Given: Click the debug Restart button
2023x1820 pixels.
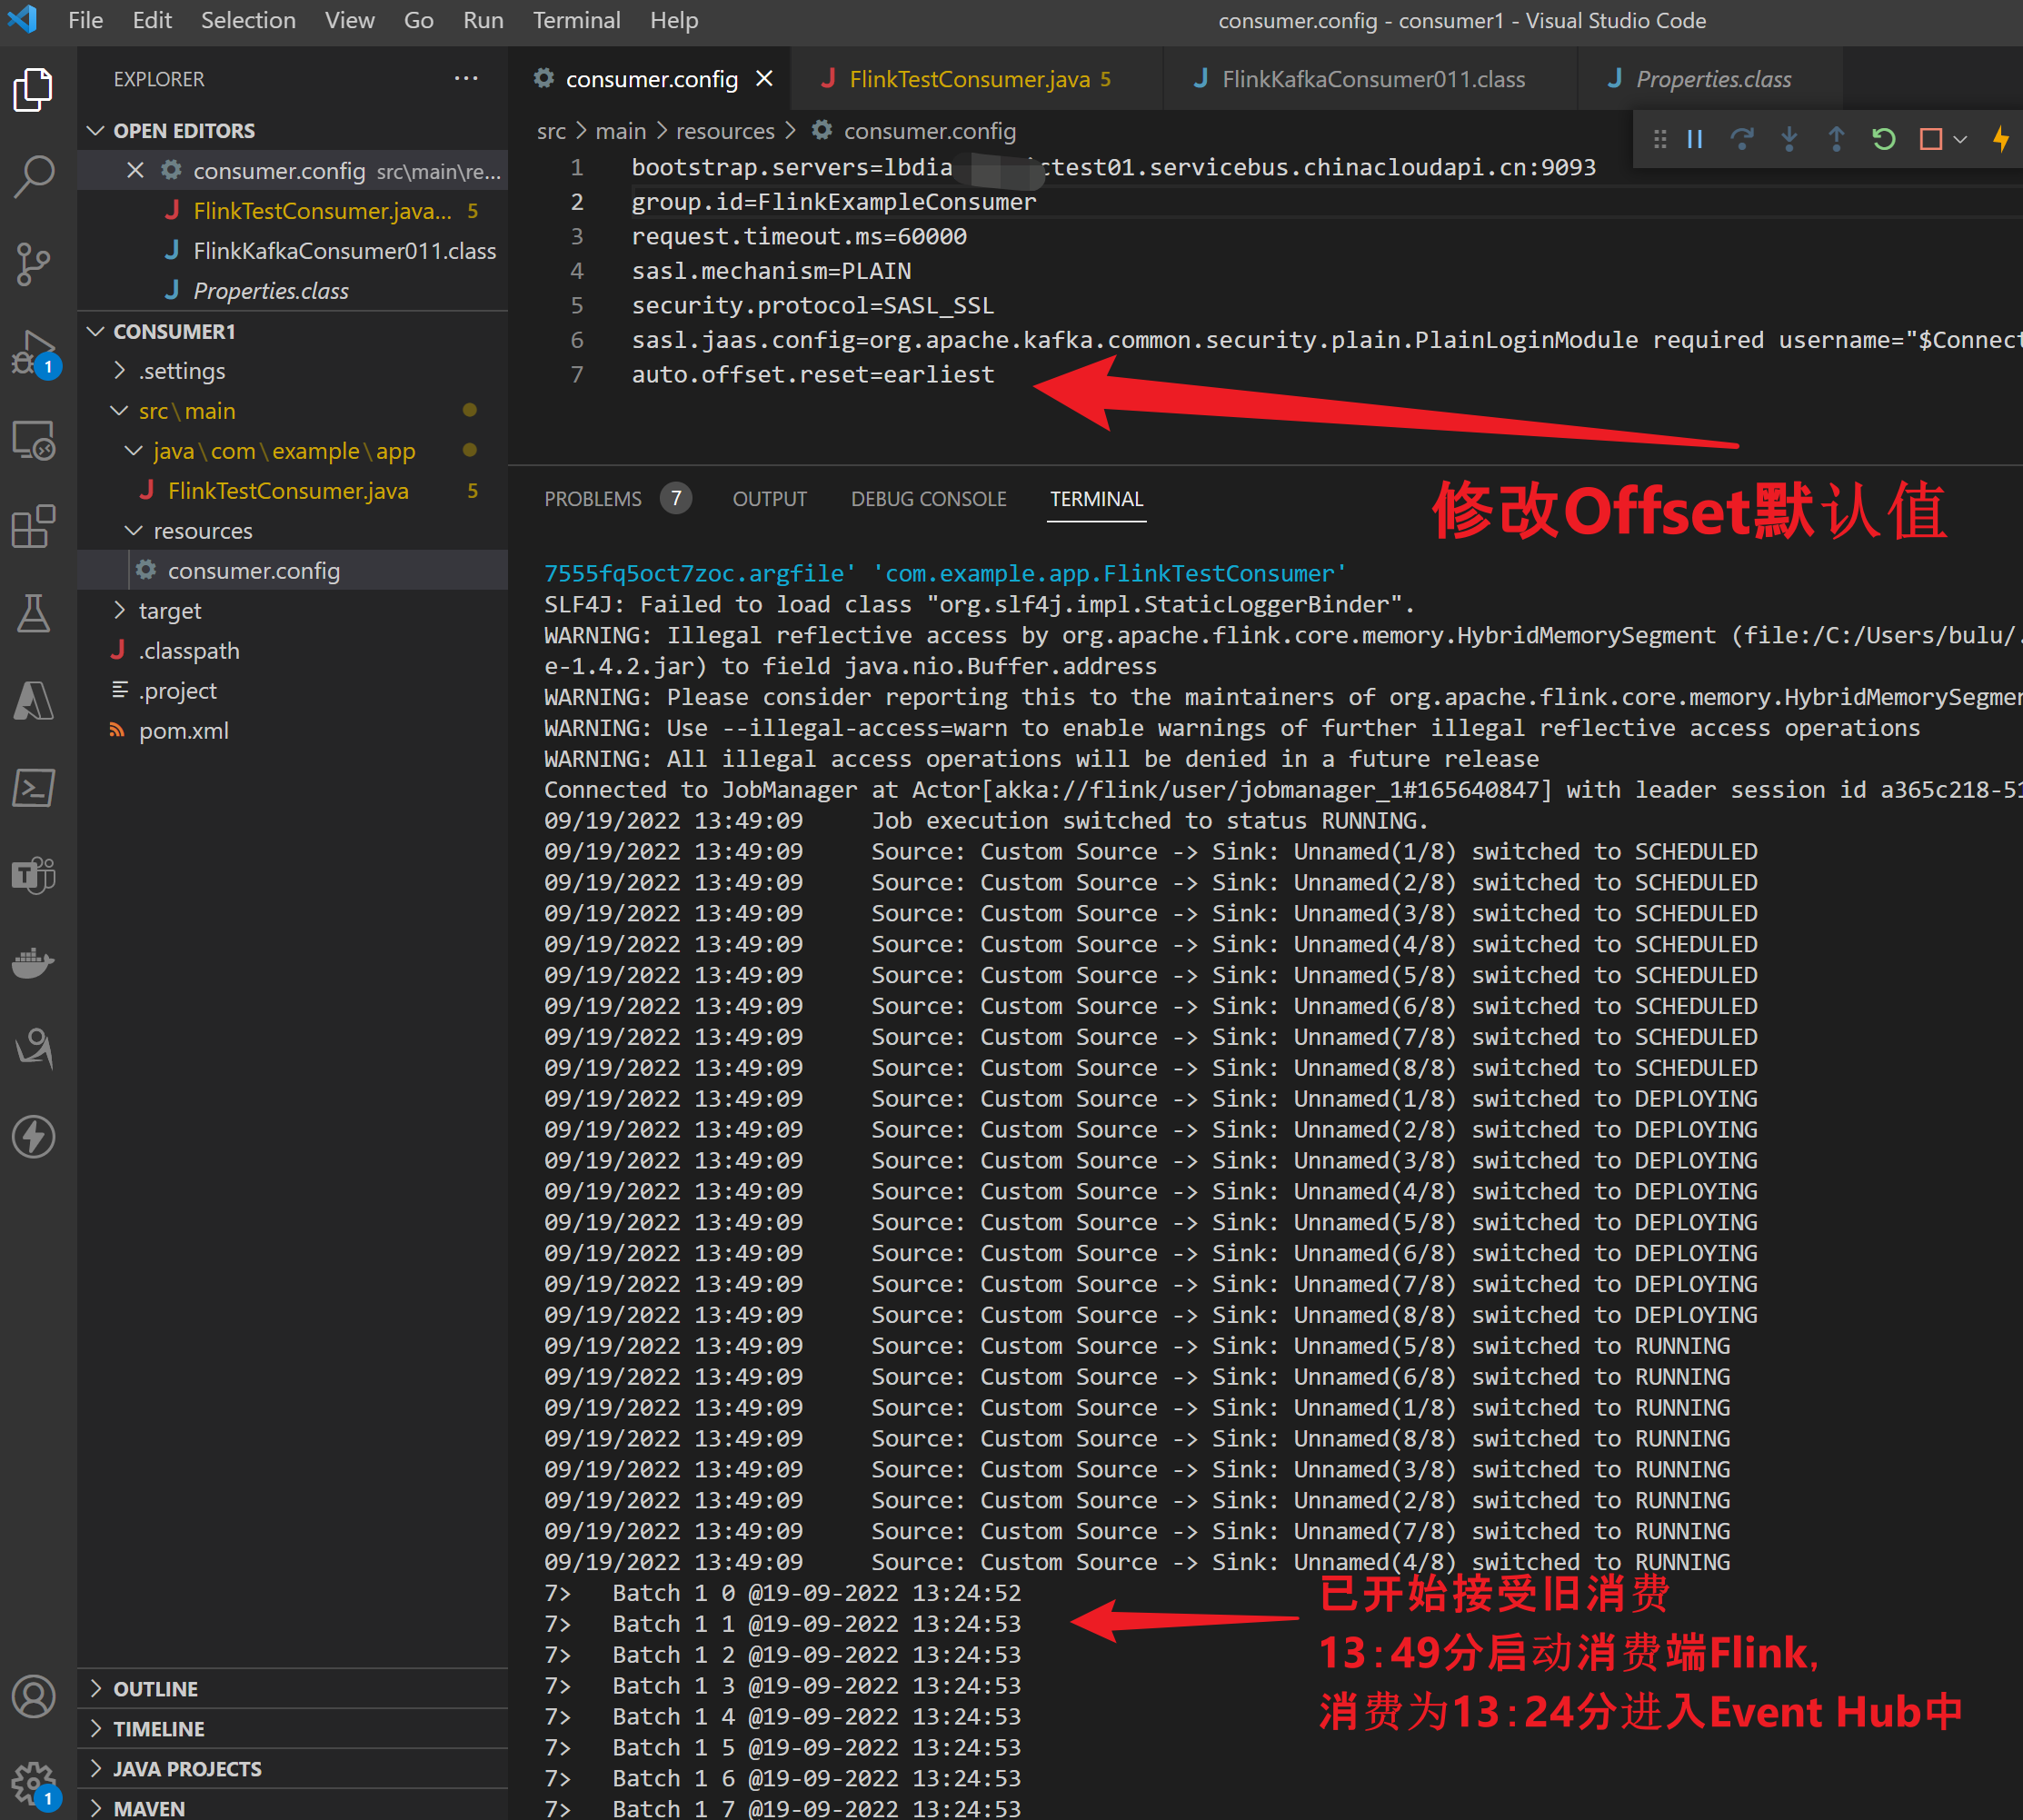Looking at the screenshot, I should pyautogui.click(x=1884, y=139).
